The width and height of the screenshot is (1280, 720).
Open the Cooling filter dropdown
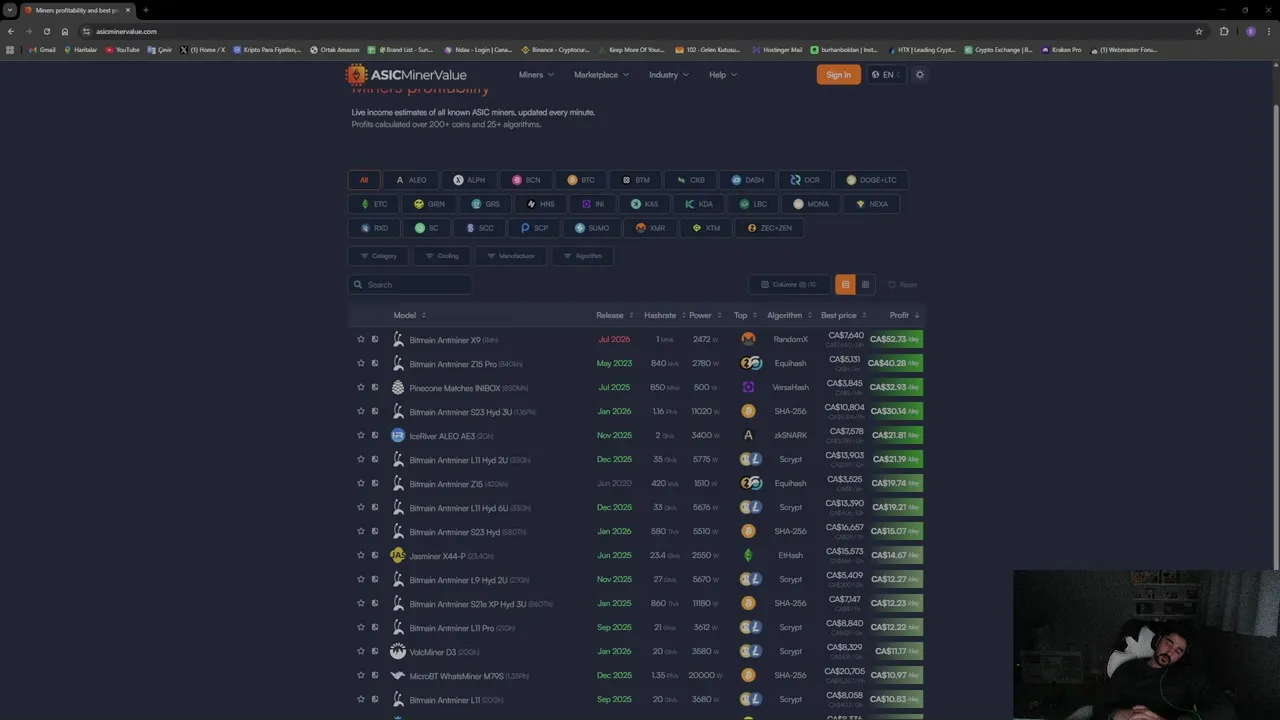[x=441, y=256]
